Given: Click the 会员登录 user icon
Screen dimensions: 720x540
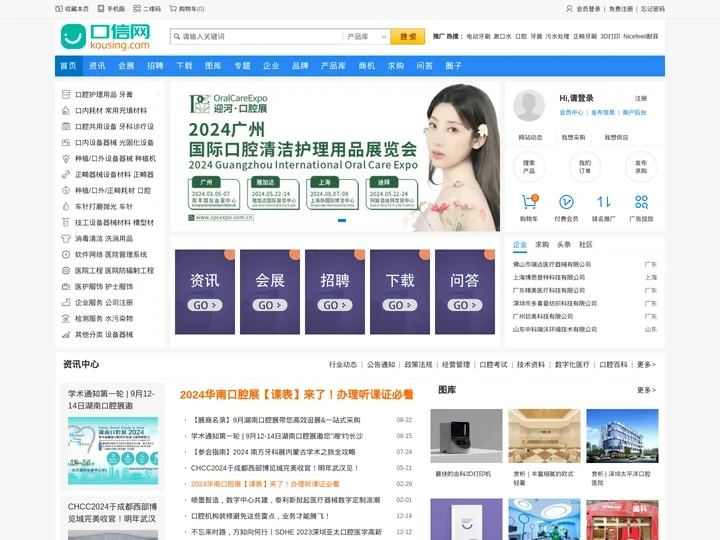Looking at the screenshot, I should click(x=569, y=9).
